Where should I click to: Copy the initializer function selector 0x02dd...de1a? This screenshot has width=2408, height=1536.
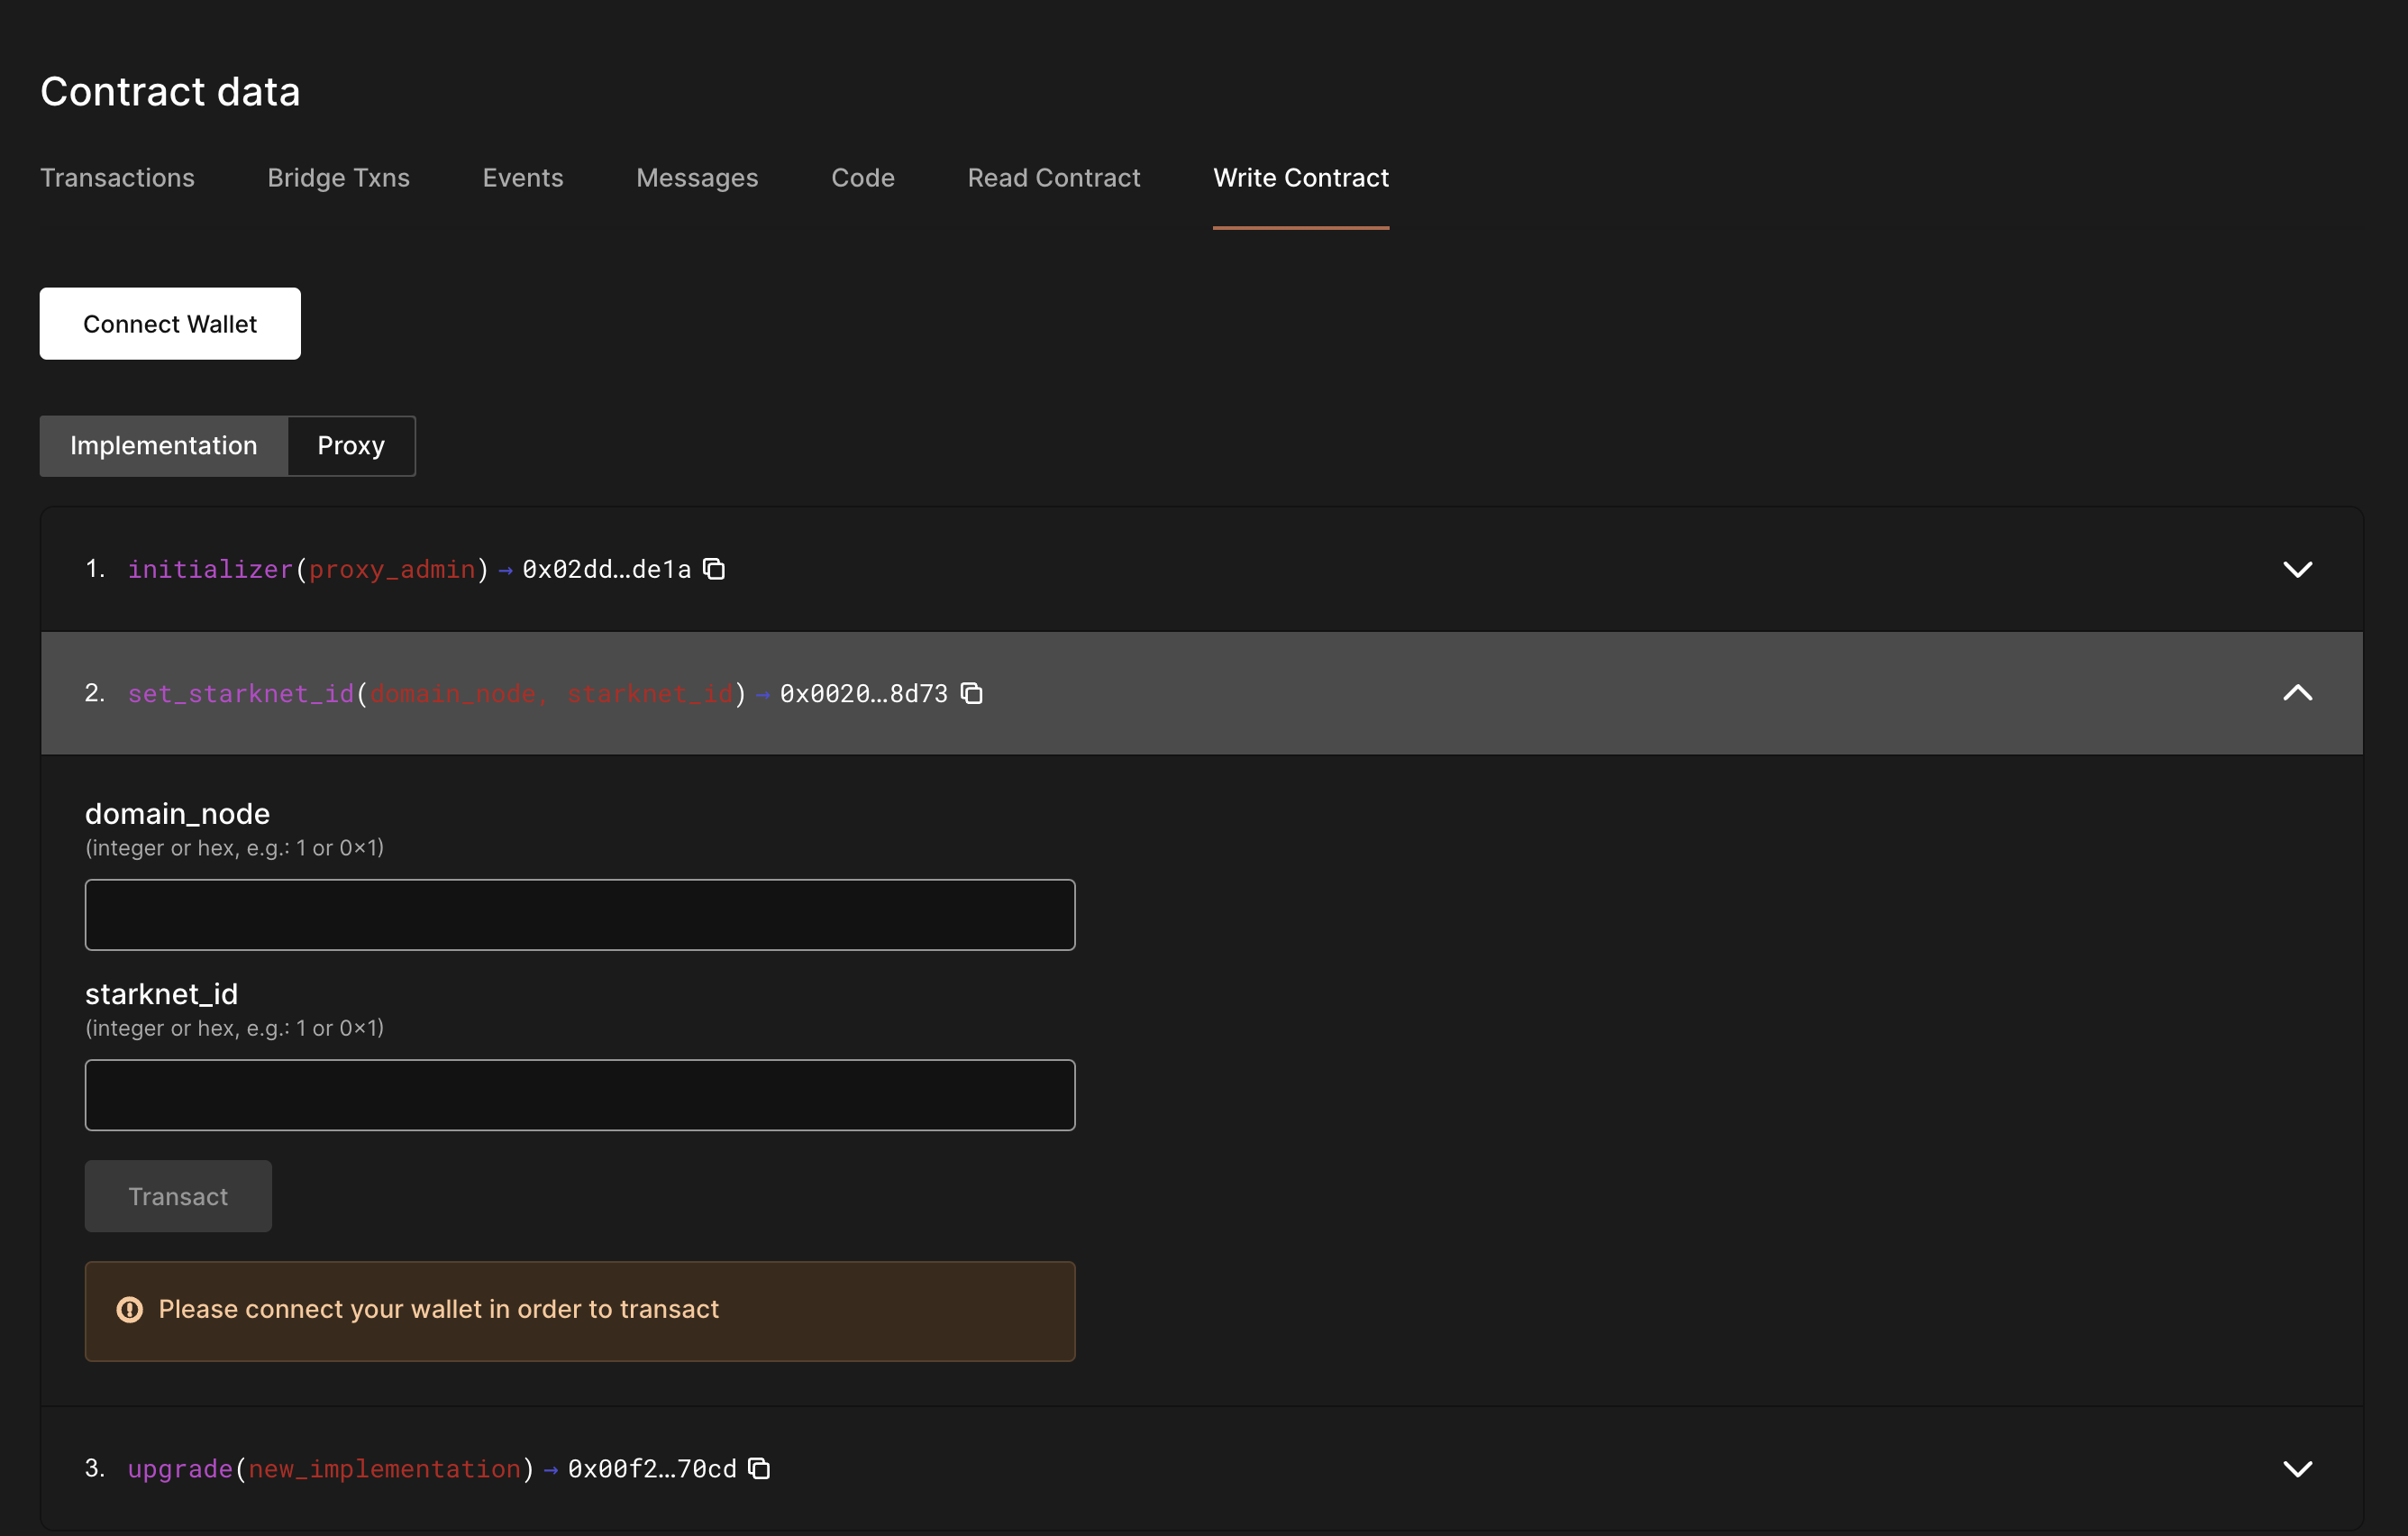pyautogui.click(x=714, y=569)
